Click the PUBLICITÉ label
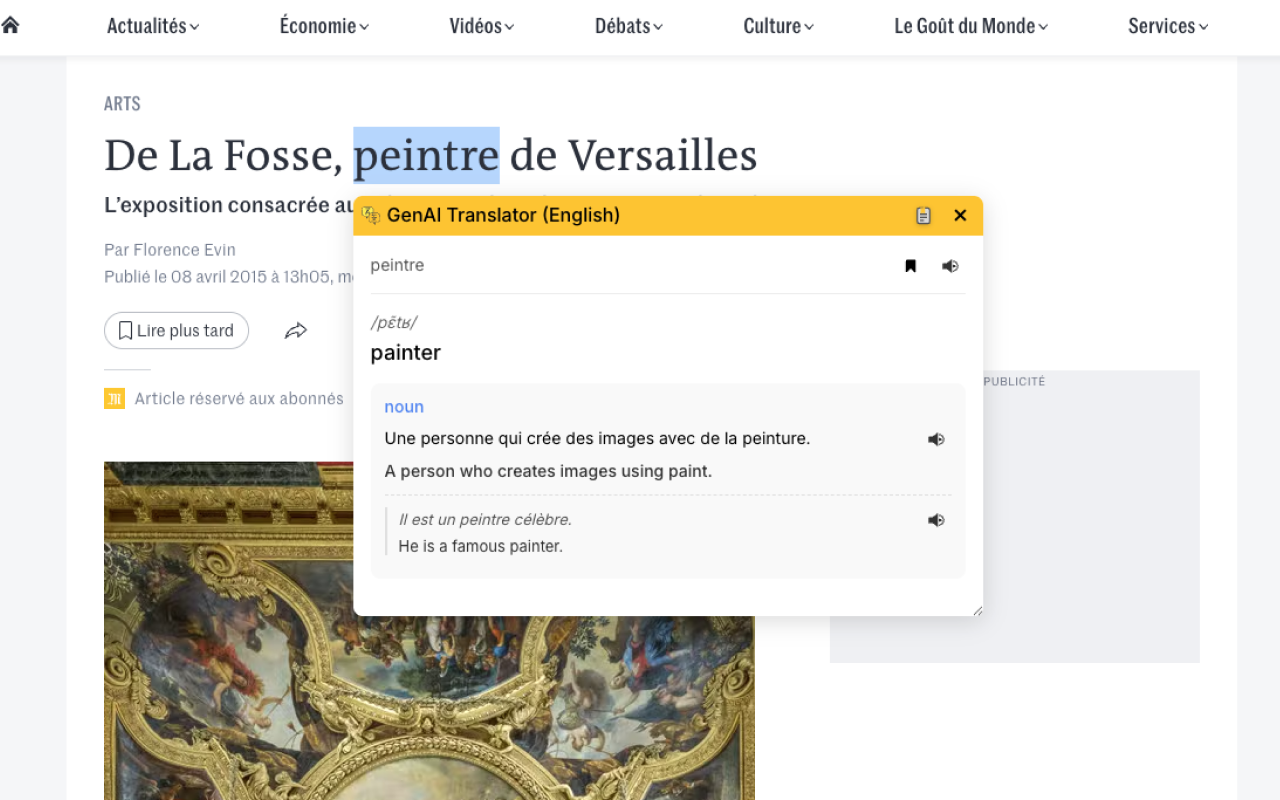Image resolution: width=1280 pixels, height=800 pixels. [x=1014, y=382]
